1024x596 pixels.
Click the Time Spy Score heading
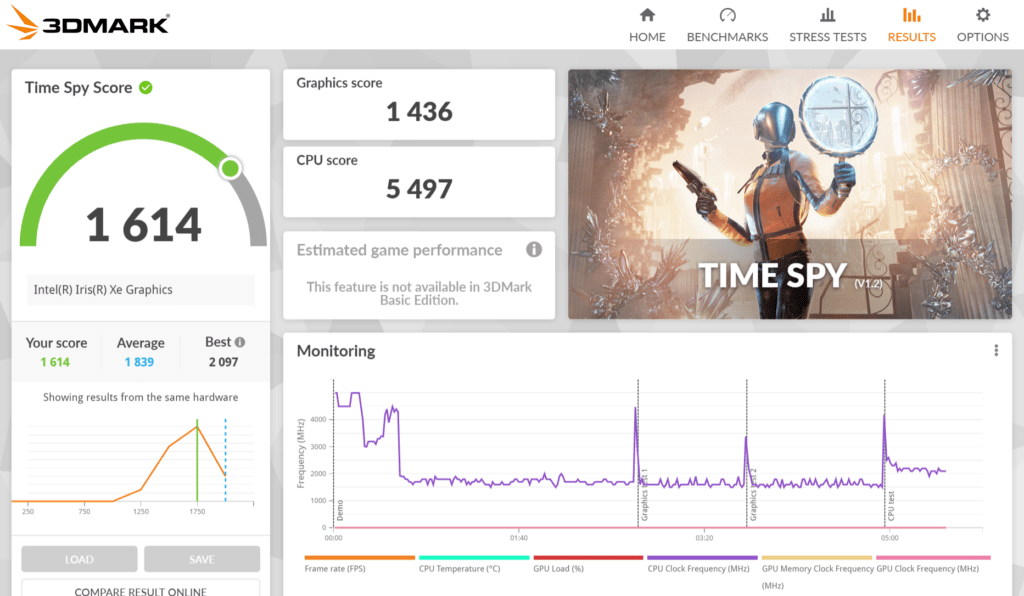tap(78, 87)
